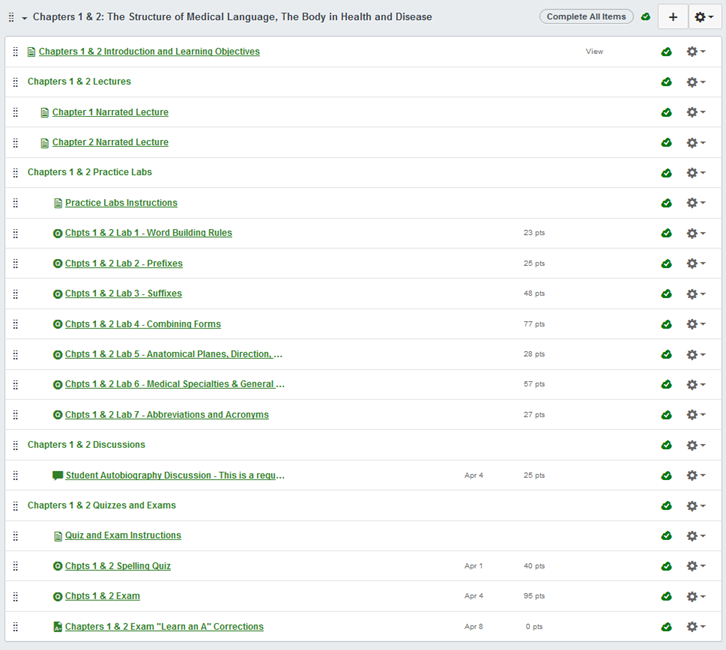Click discussion icon beside Student Autobiography Discussion
This screenshot has height=650, width=726.
(58, 476)
